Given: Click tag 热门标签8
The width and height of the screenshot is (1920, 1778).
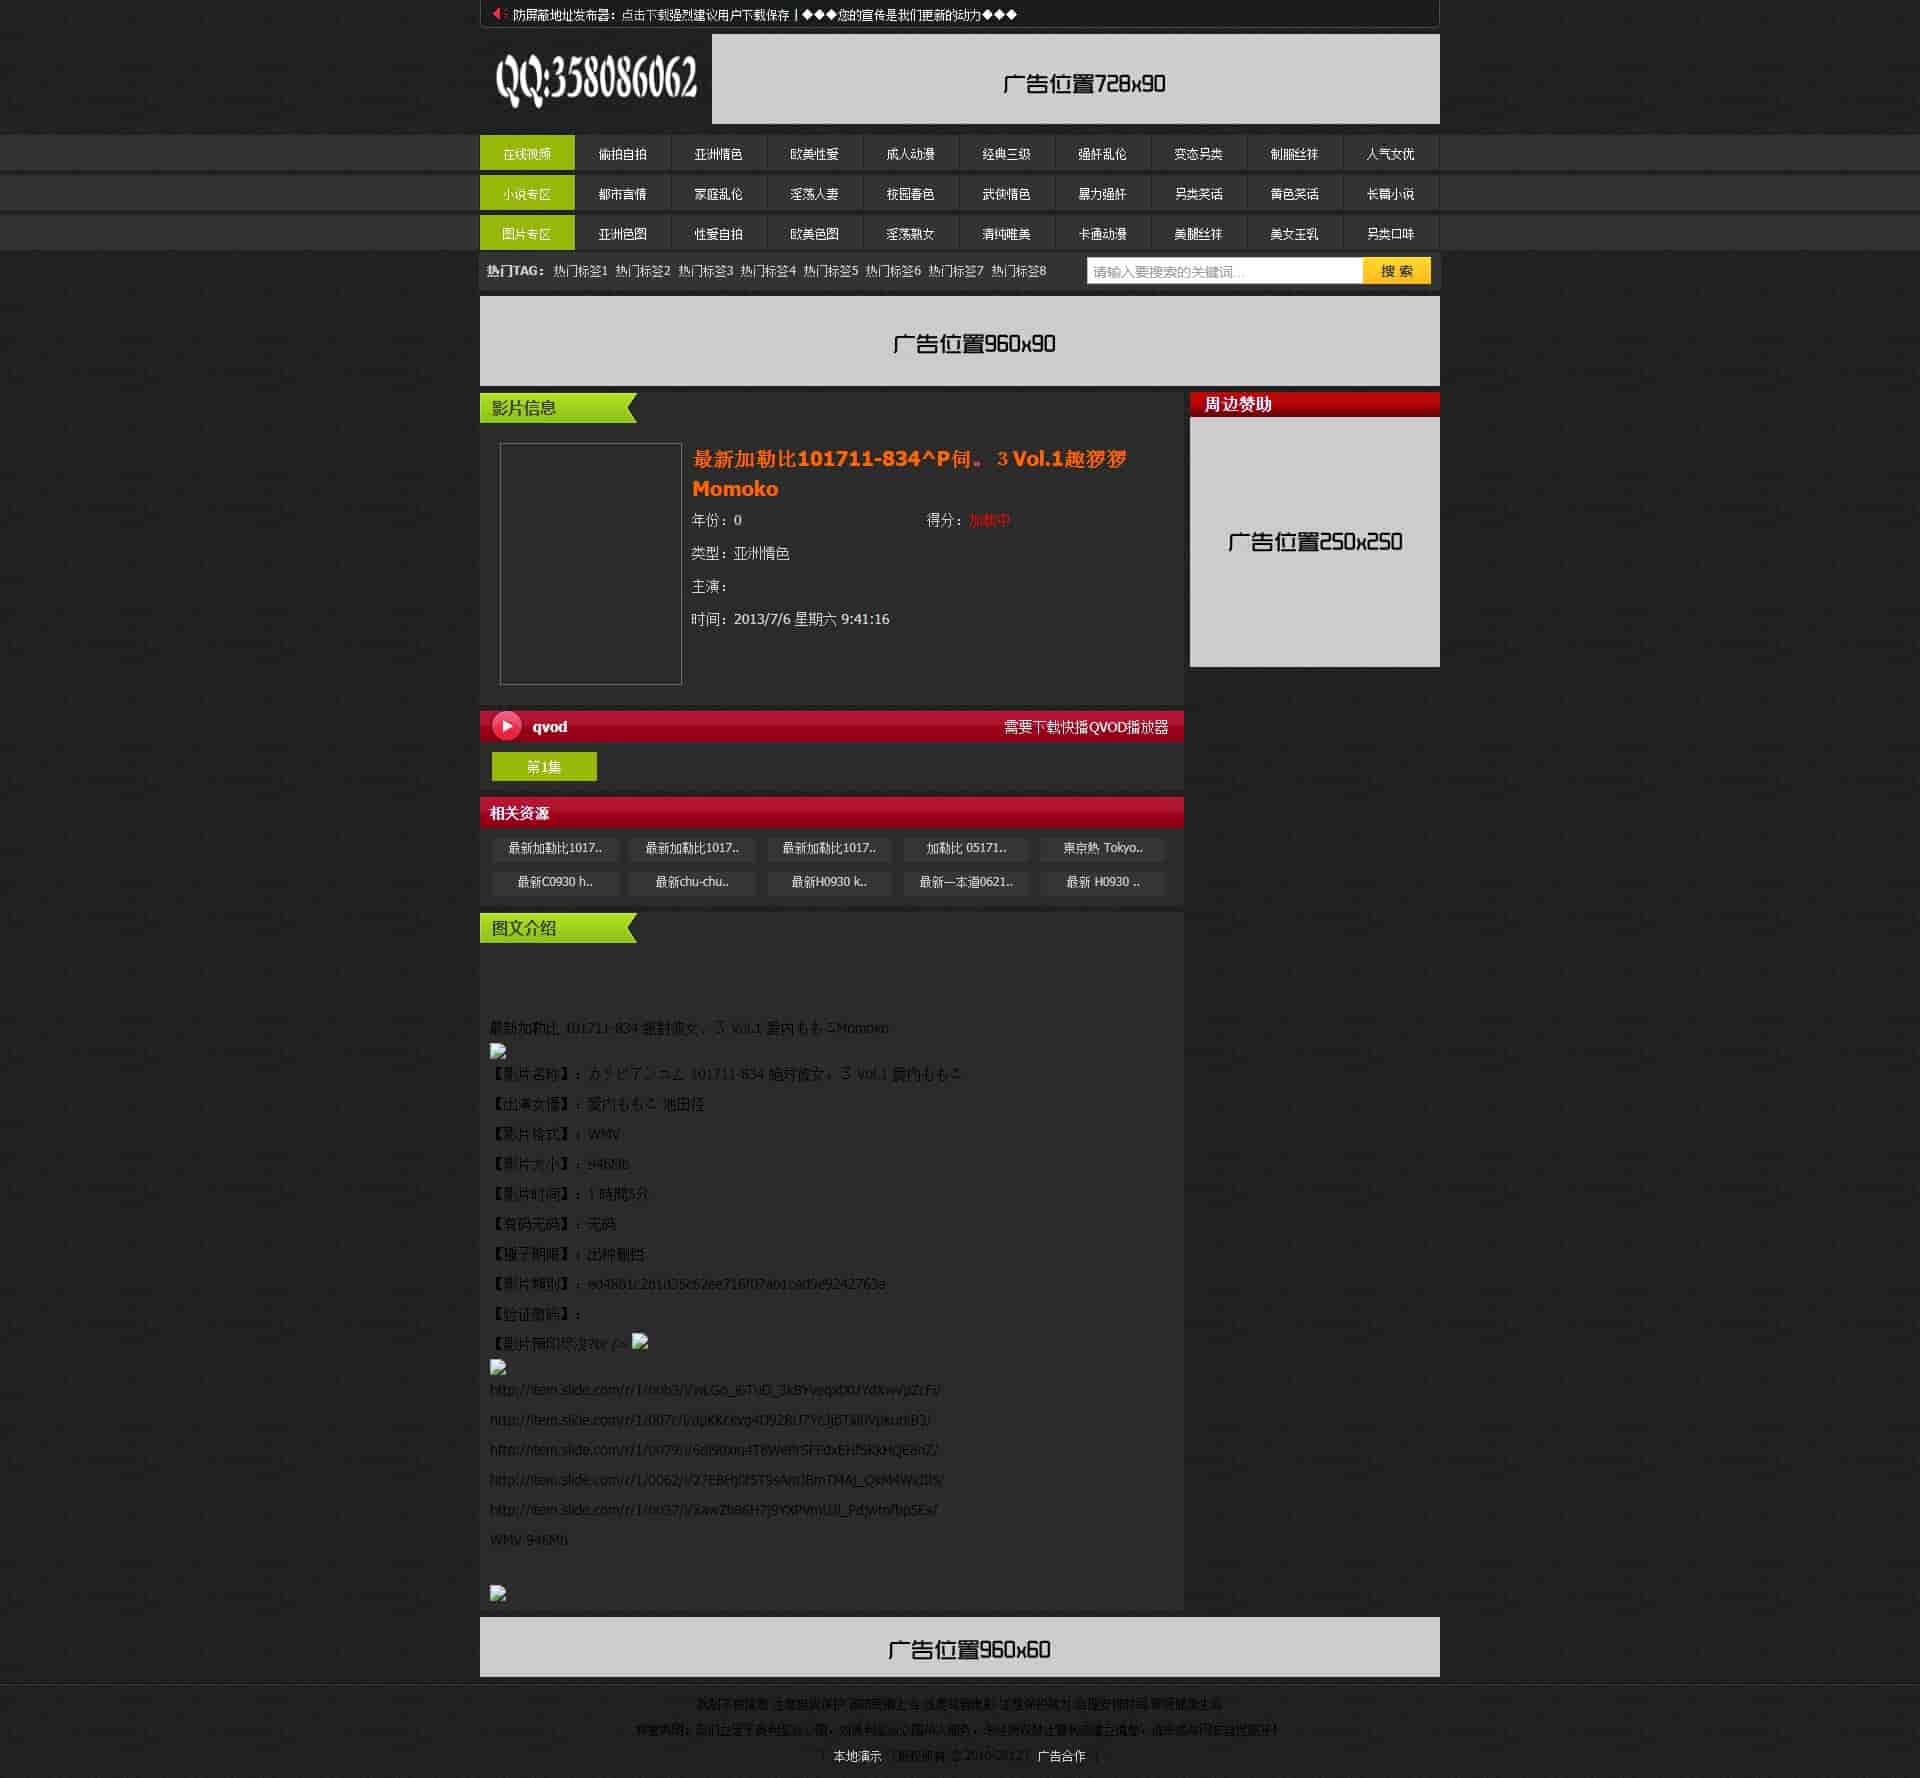Looking at the screenshot, I should [x=1018, y=271].
